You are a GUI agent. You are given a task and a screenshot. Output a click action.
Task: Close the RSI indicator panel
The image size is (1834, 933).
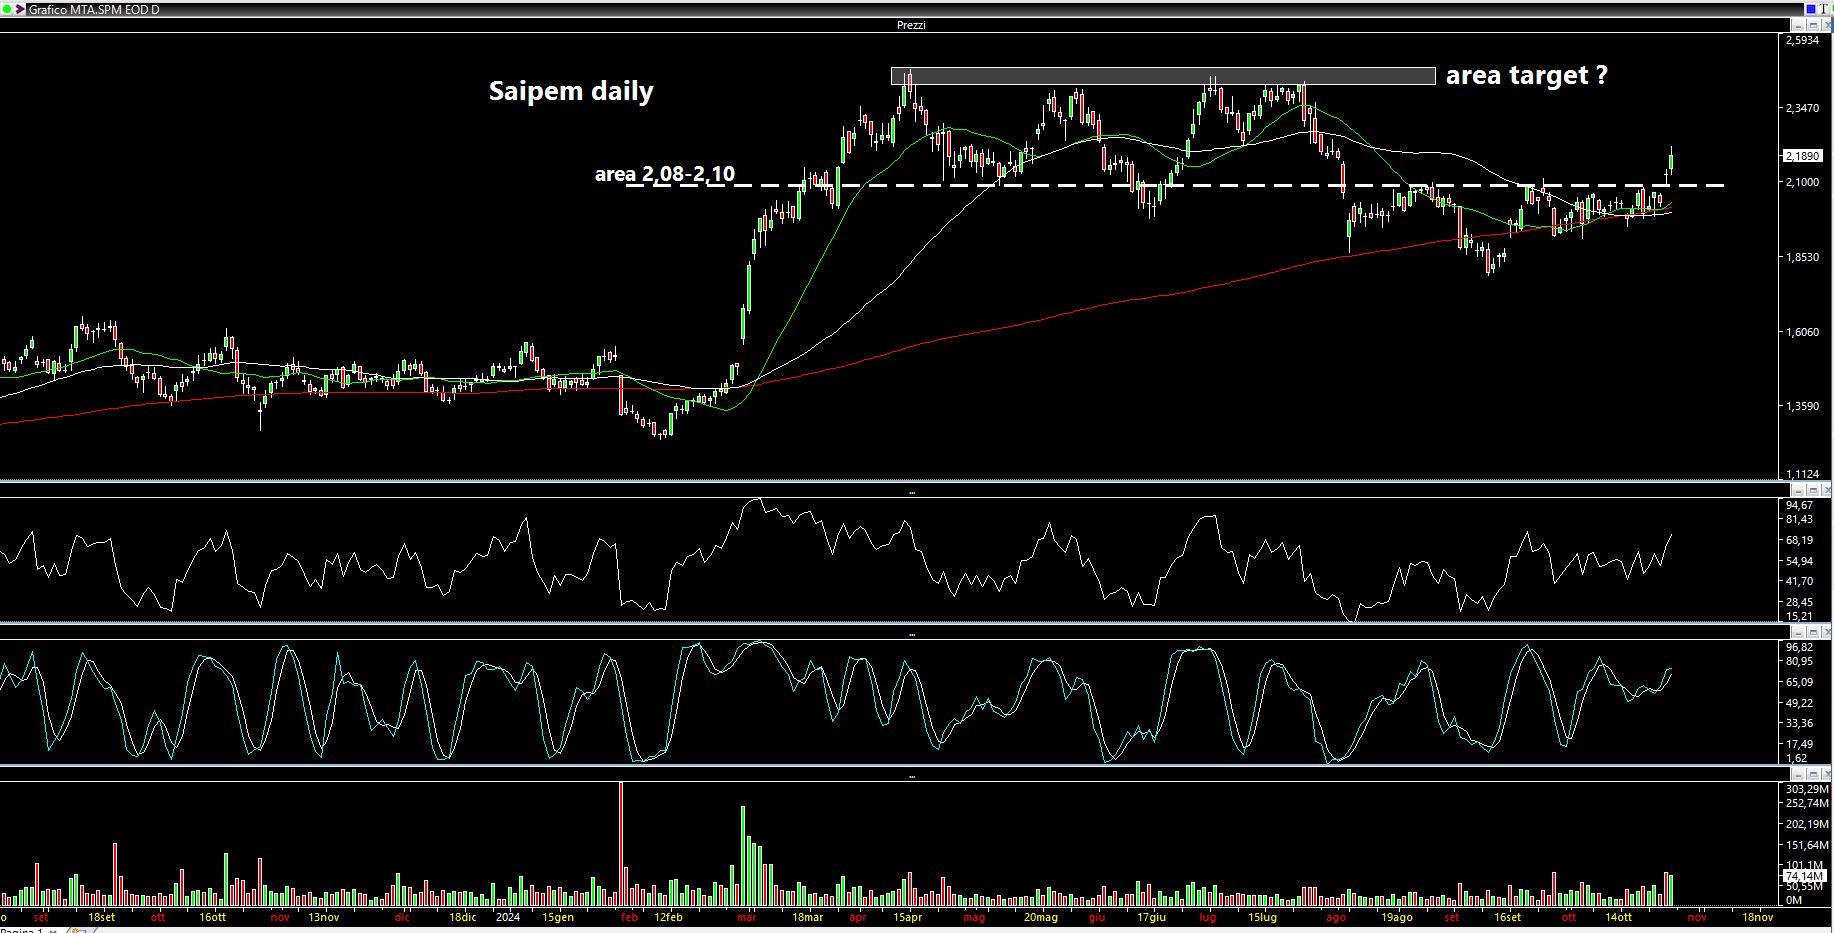[x=1826, y=490]
